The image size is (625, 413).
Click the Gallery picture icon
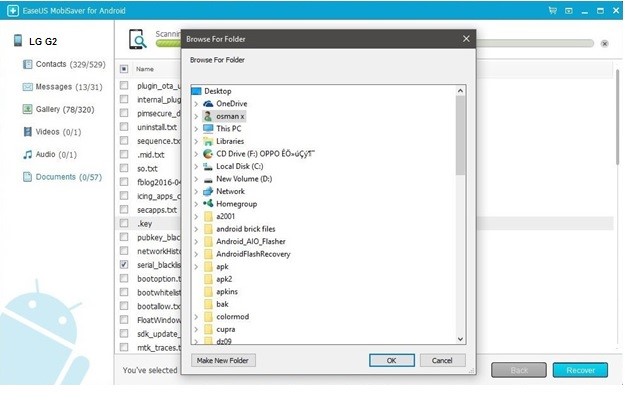[28, 109]
